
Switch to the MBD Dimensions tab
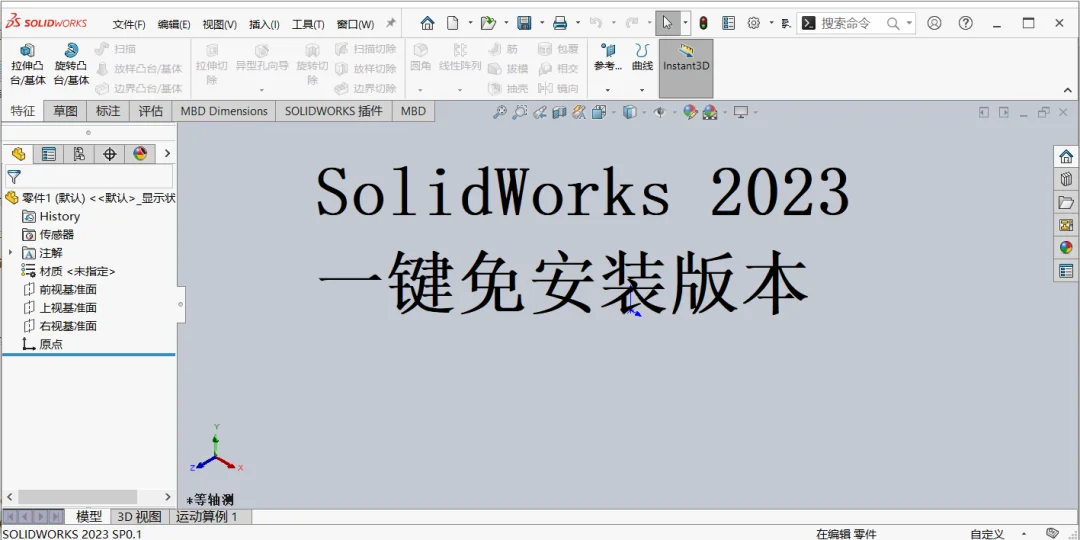[224, 111]
